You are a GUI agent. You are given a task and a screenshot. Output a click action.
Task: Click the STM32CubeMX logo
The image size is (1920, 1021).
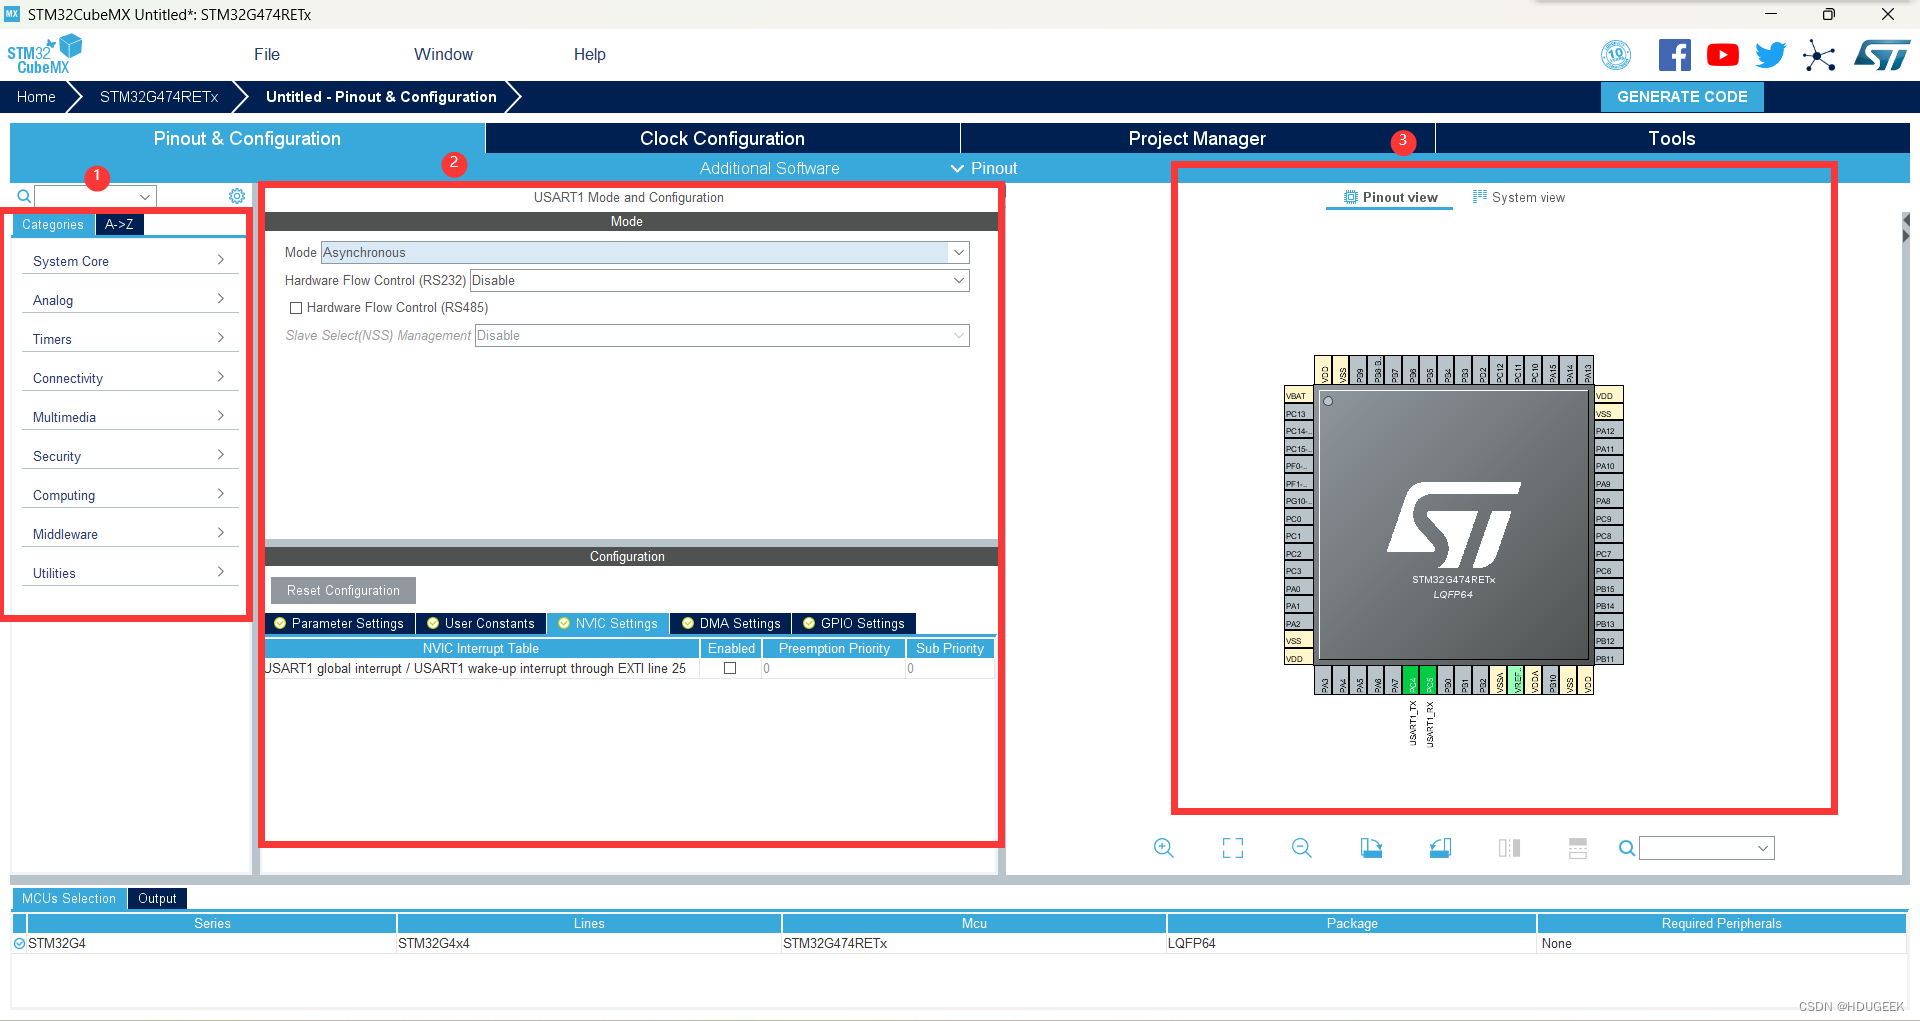click(44, 55)
